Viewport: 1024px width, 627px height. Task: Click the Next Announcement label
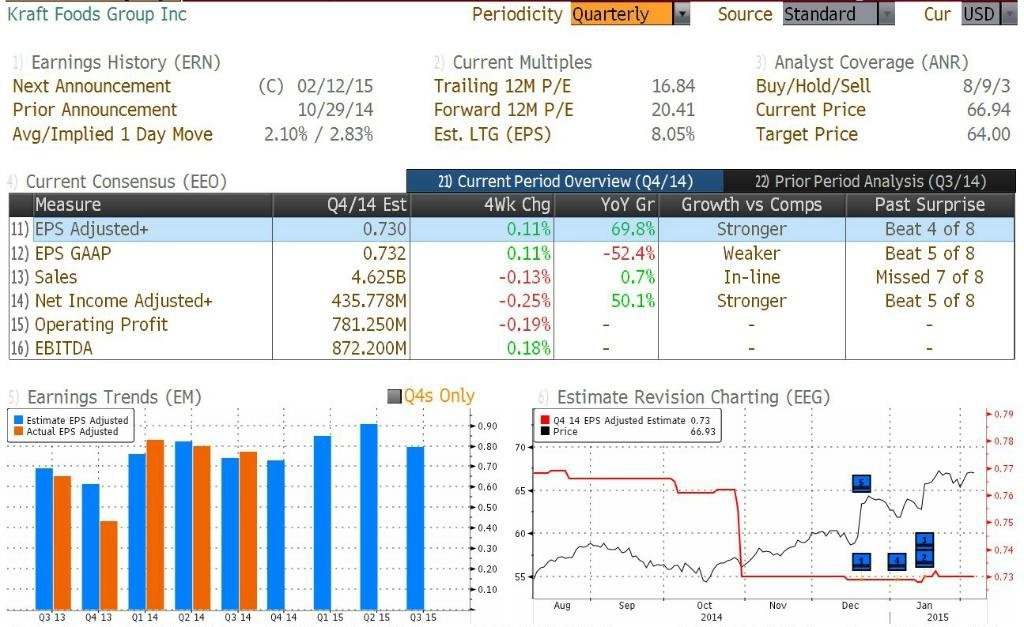tap(91, 86)
